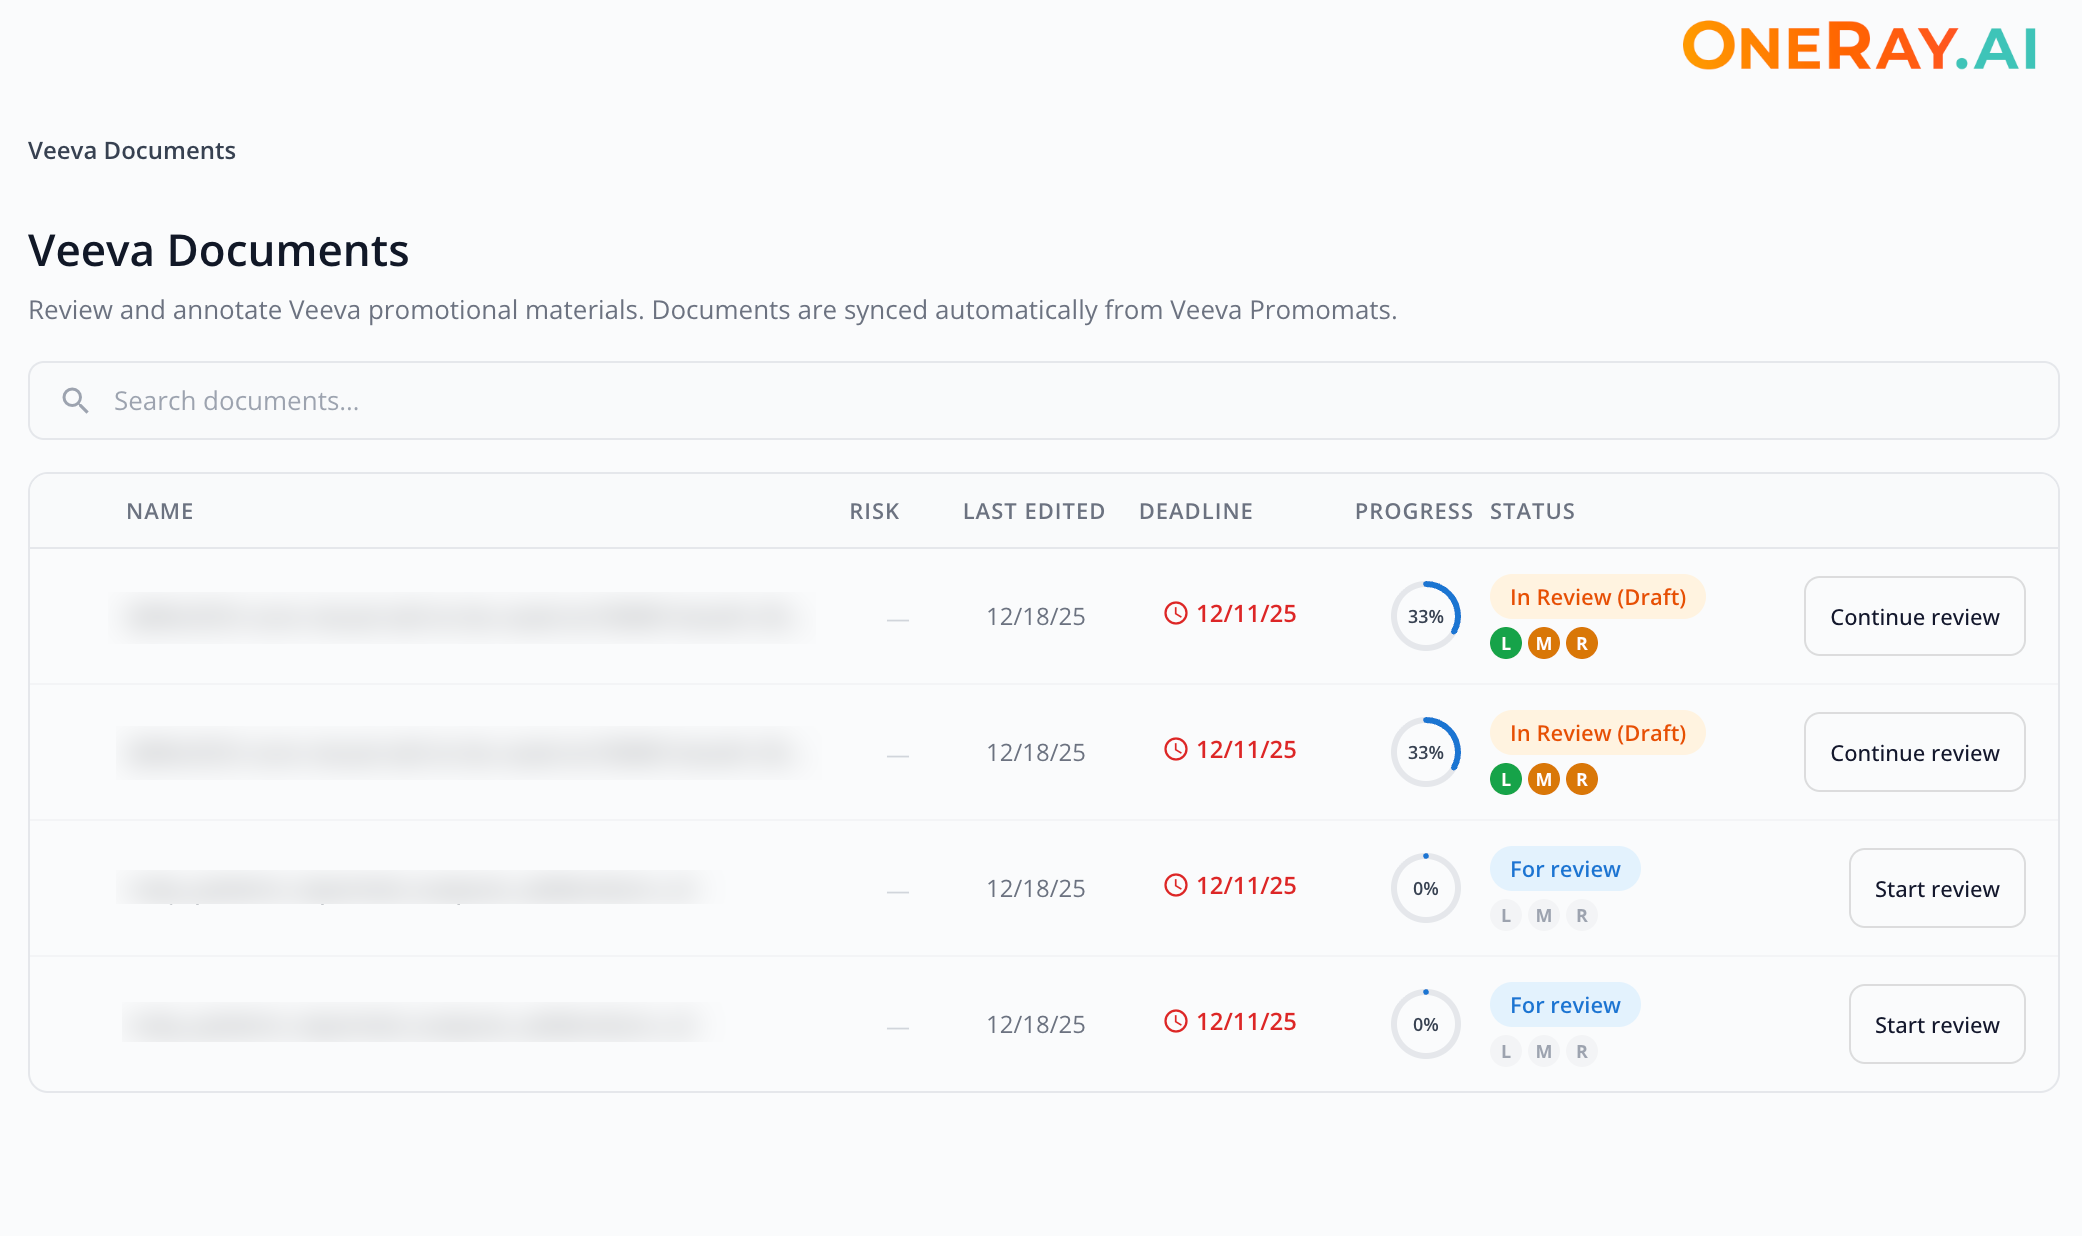Click Continue review on the first document
This screenshot has width=2082, height=1236.
1913,616
